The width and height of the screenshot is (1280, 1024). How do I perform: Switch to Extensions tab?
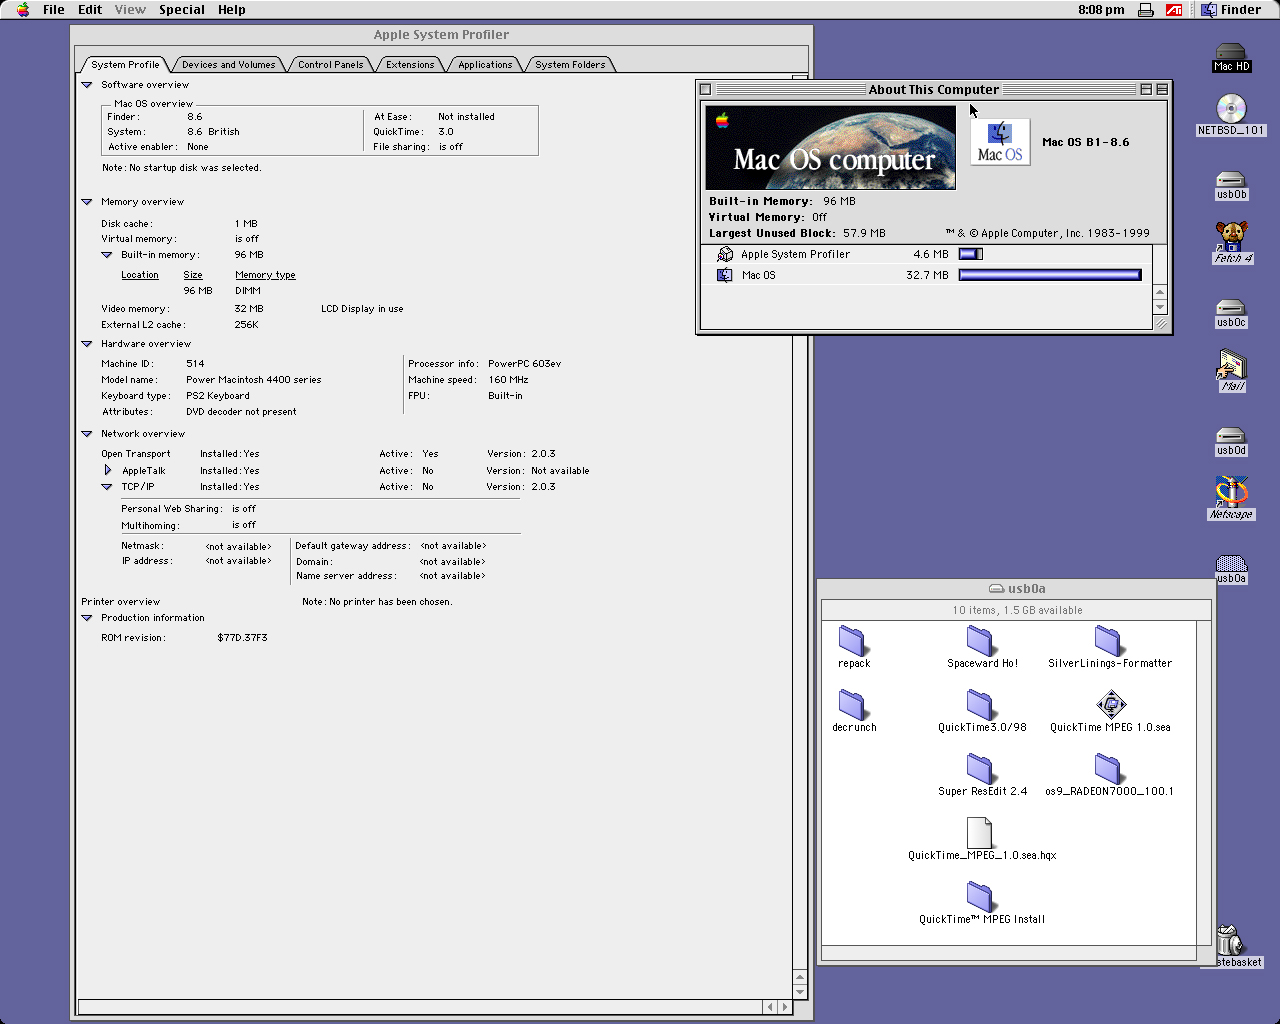pos(410,65)
